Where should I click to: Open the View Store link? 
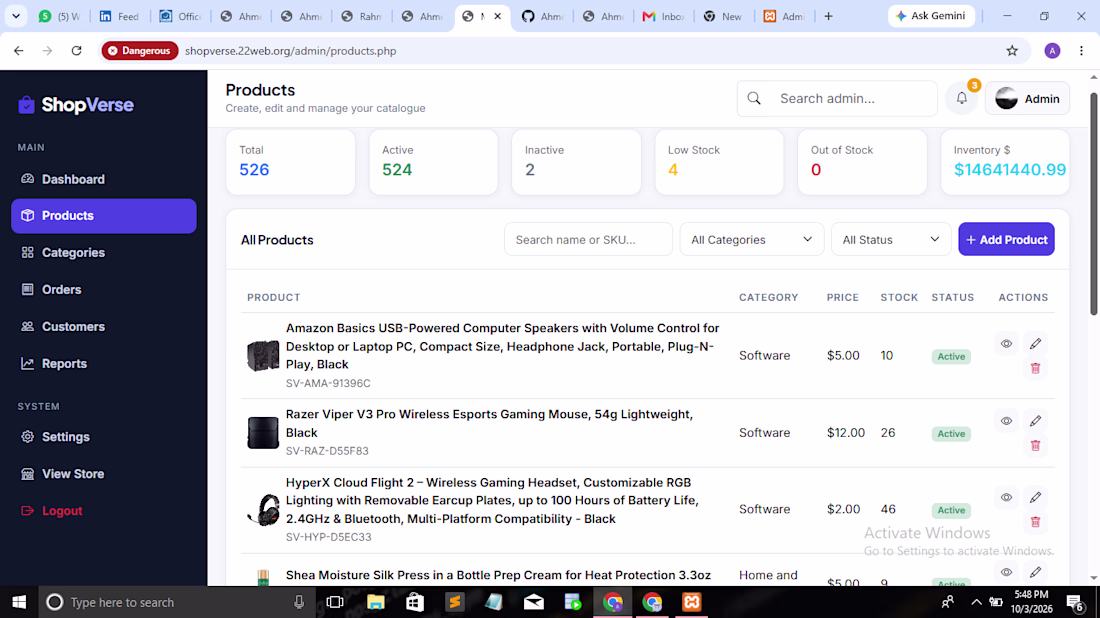tap(104, 474)
